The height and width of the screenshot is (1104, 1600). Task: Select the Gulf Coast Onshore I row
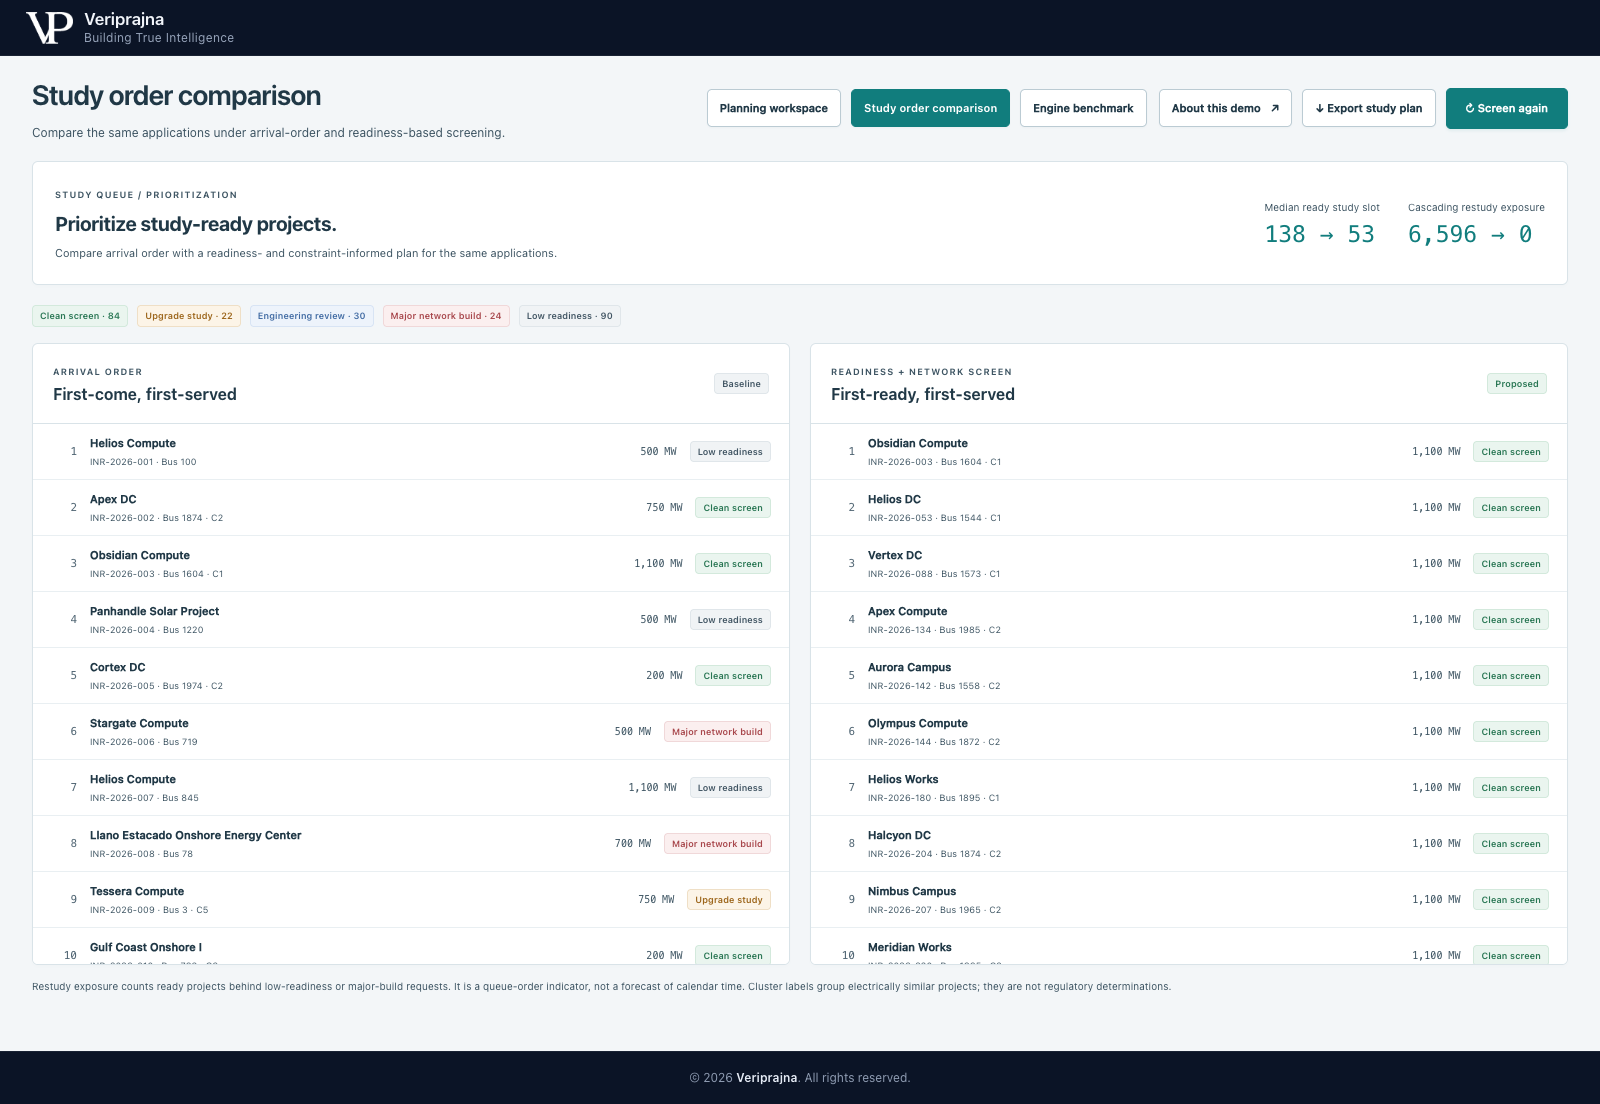coord(411,946)
